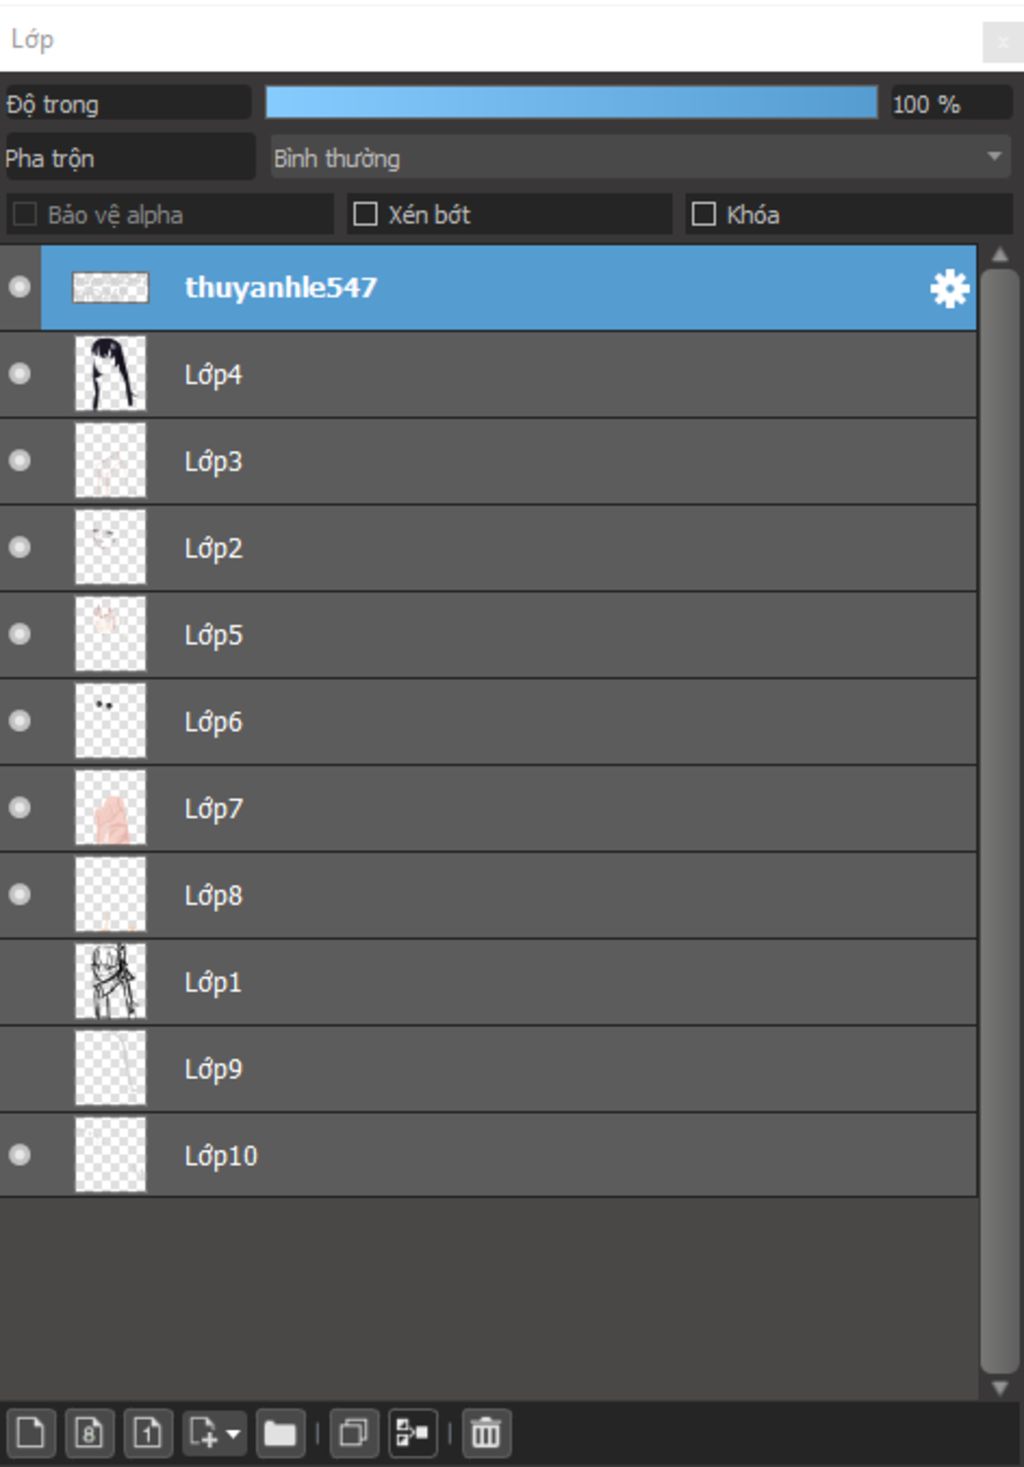1024x1467 pixels.
Task: Enable the Khóa checkbox
Action: [704, 214]
